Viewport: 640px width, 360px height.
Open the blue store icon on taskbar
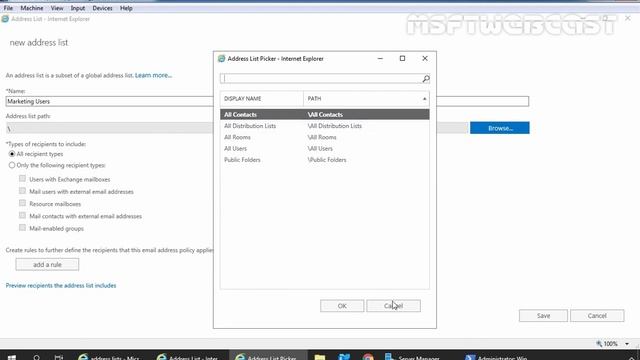click(344, 357)
